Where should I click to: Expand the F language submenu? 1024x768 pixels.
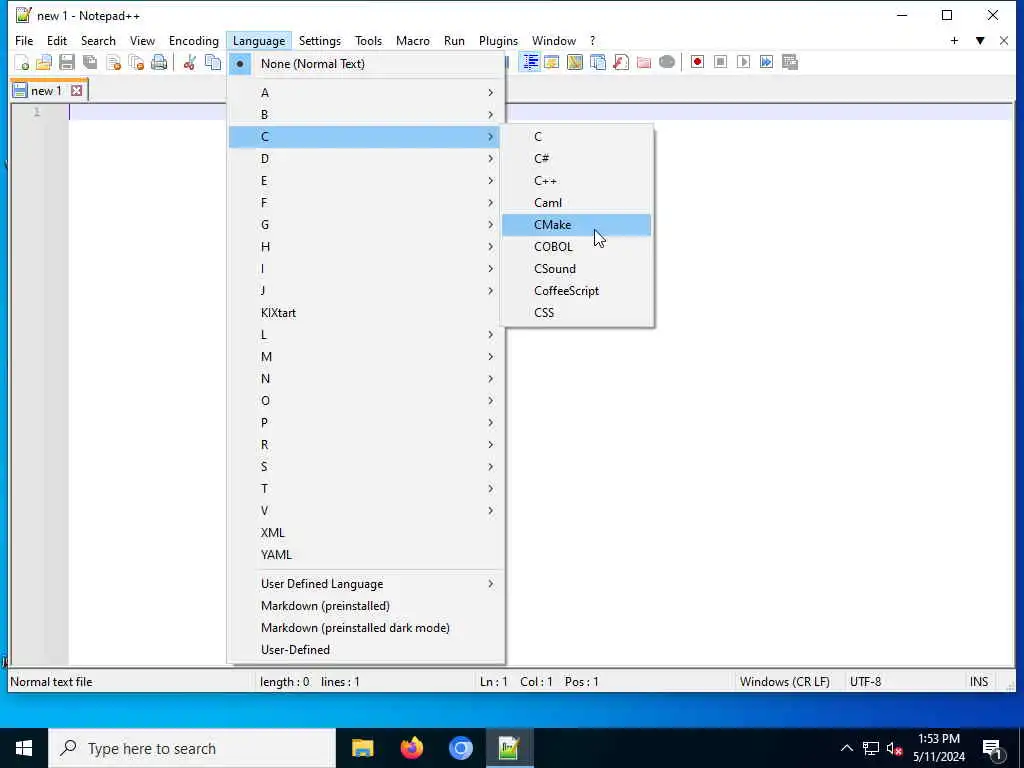point(366,203)
